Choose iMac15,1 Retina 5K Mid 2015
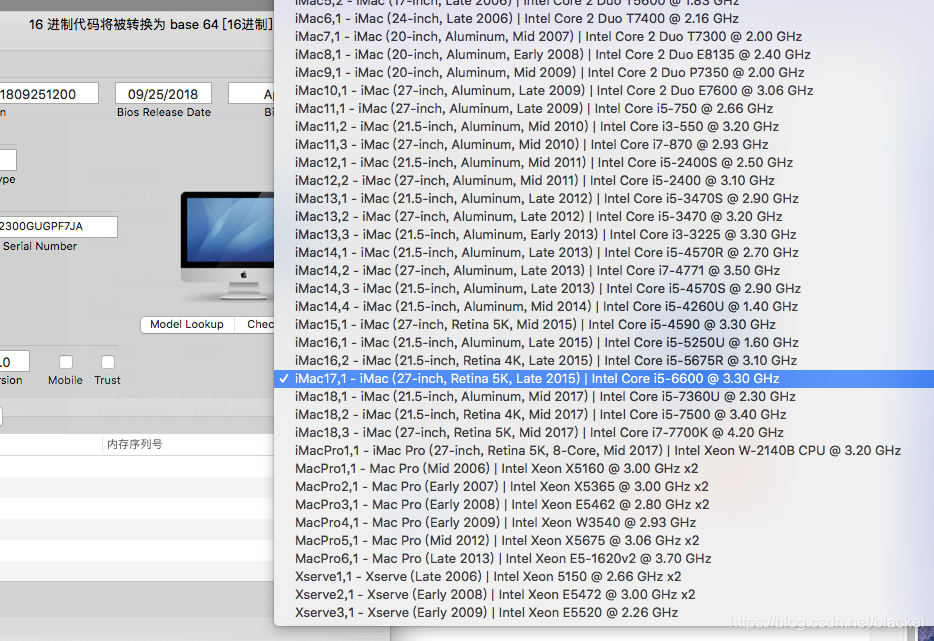This screenshot has height=641, width=934. pyautogui.click(x=604, y=324)
